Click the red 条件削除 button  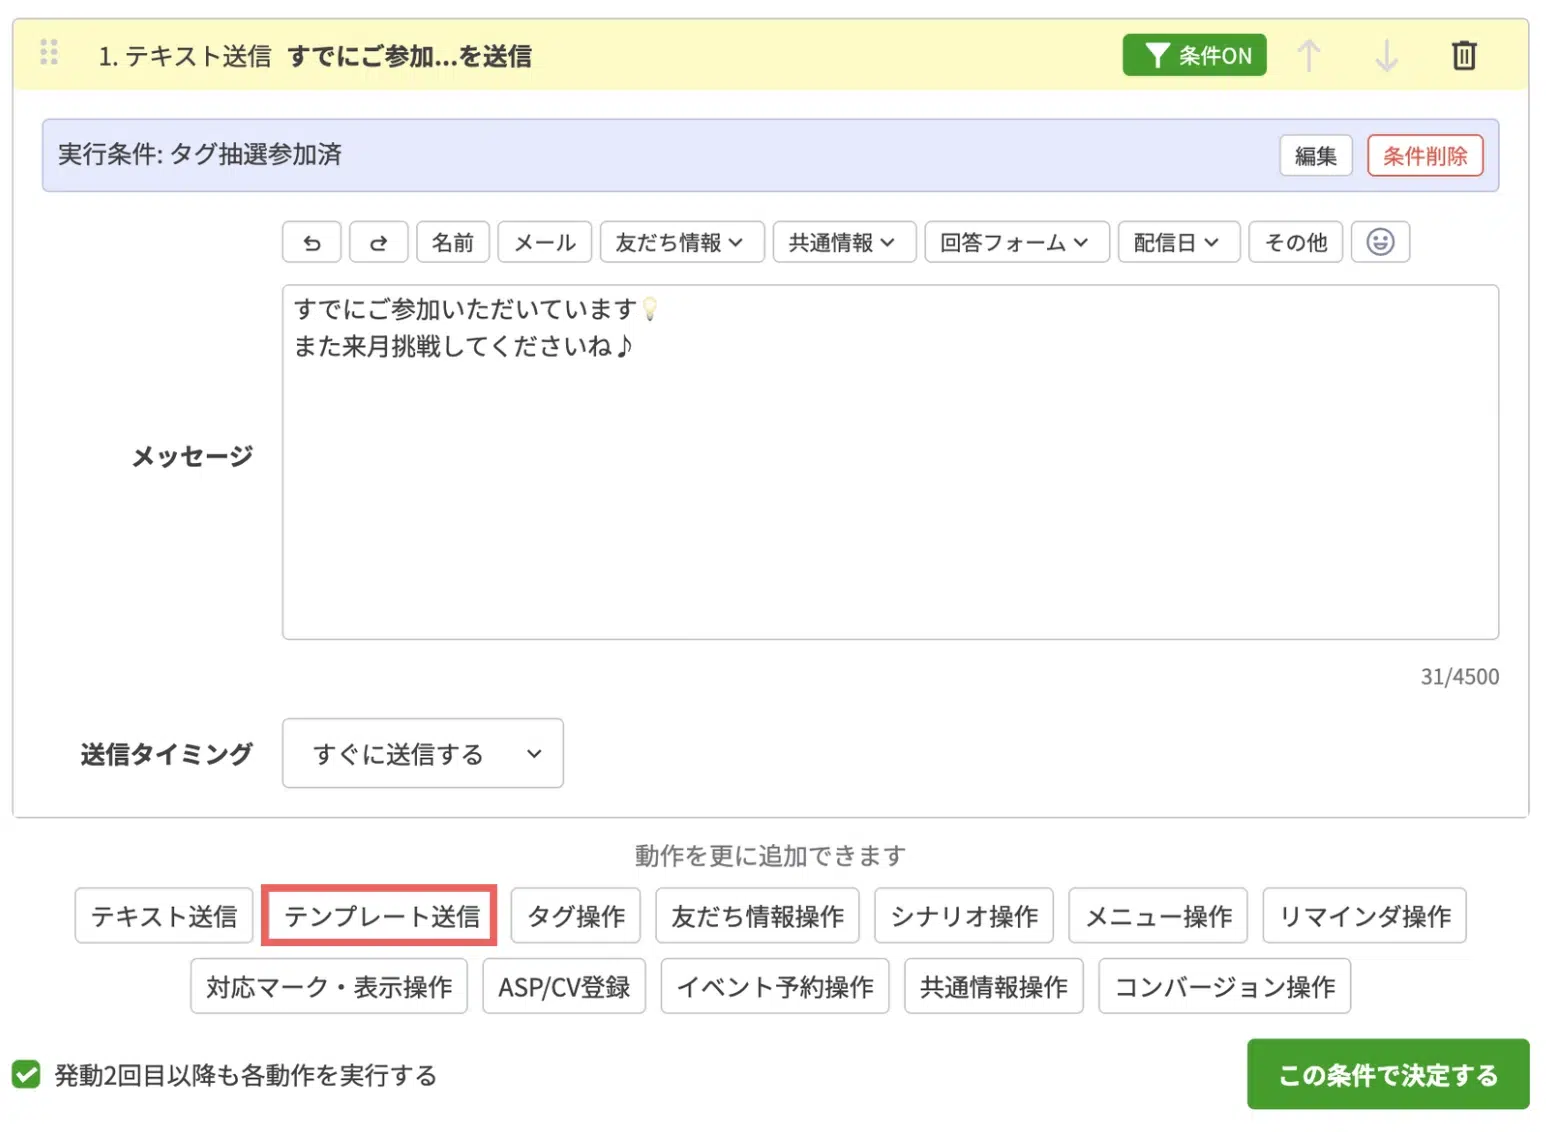tap(1425, 156)
